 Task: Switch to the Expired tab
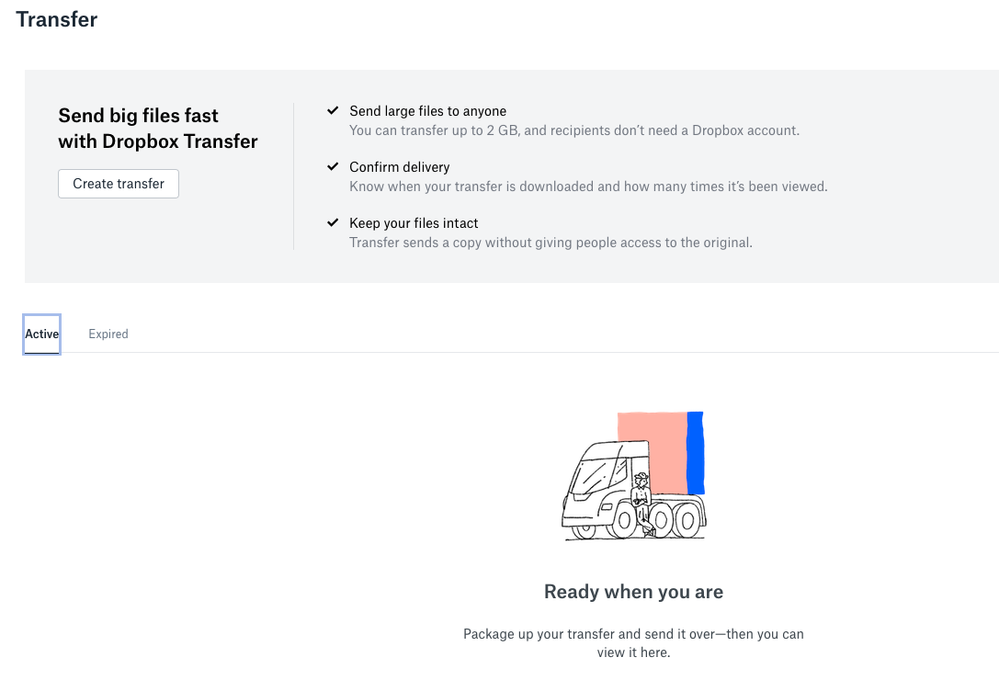(x=108, y=334)
